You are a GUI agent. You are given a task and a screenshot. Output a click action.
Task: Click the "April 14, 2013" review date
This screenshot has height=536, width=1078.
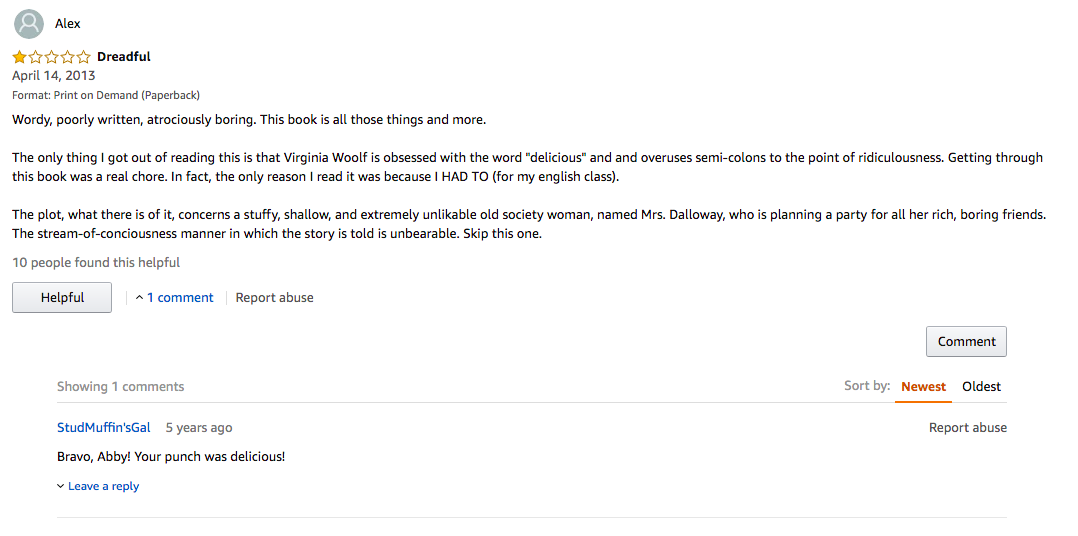[x=54, y=76]
